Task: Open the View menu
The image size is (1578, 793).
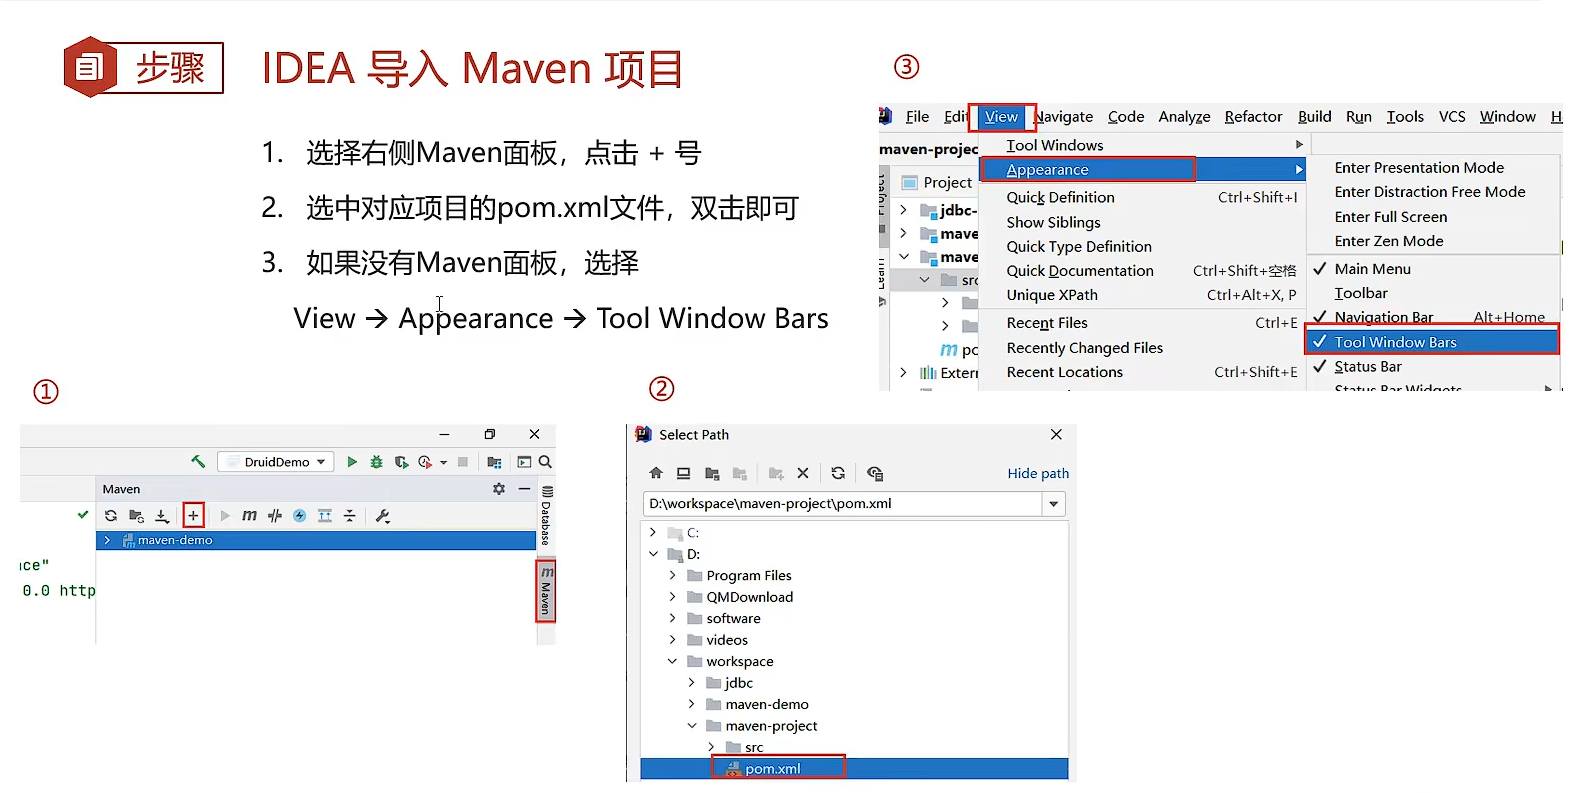Action: tap(1001, 117)
